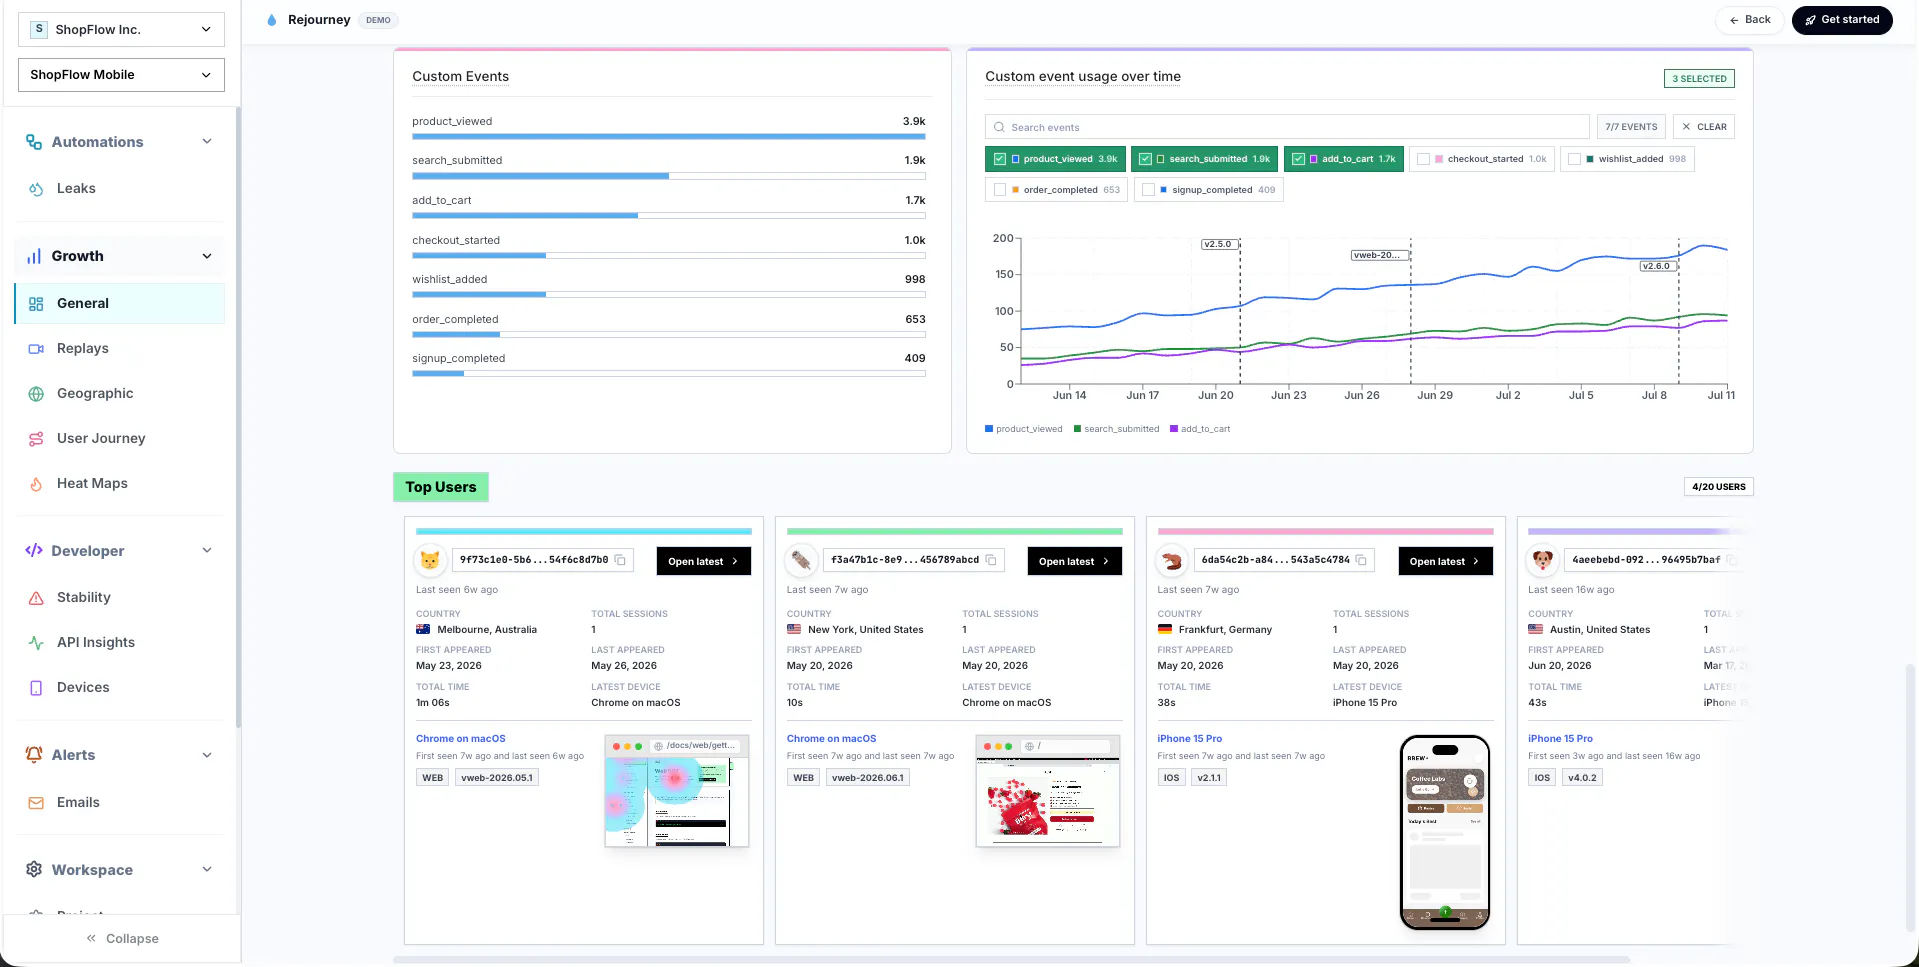Click the v2.5.0 release marker on chart

pyautogui.click(x=1219, y=244)
